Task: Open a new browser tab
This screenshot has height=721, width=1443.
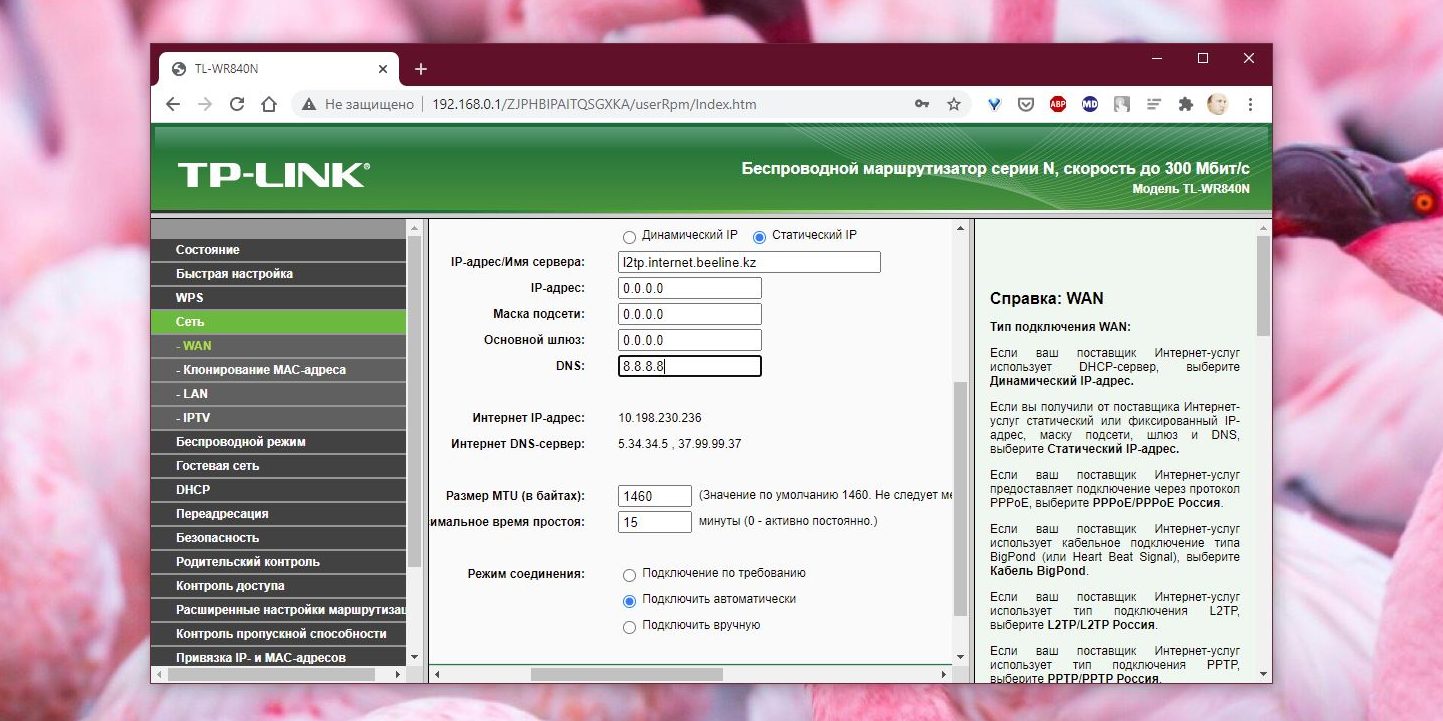Action: (x=421, y=69)
